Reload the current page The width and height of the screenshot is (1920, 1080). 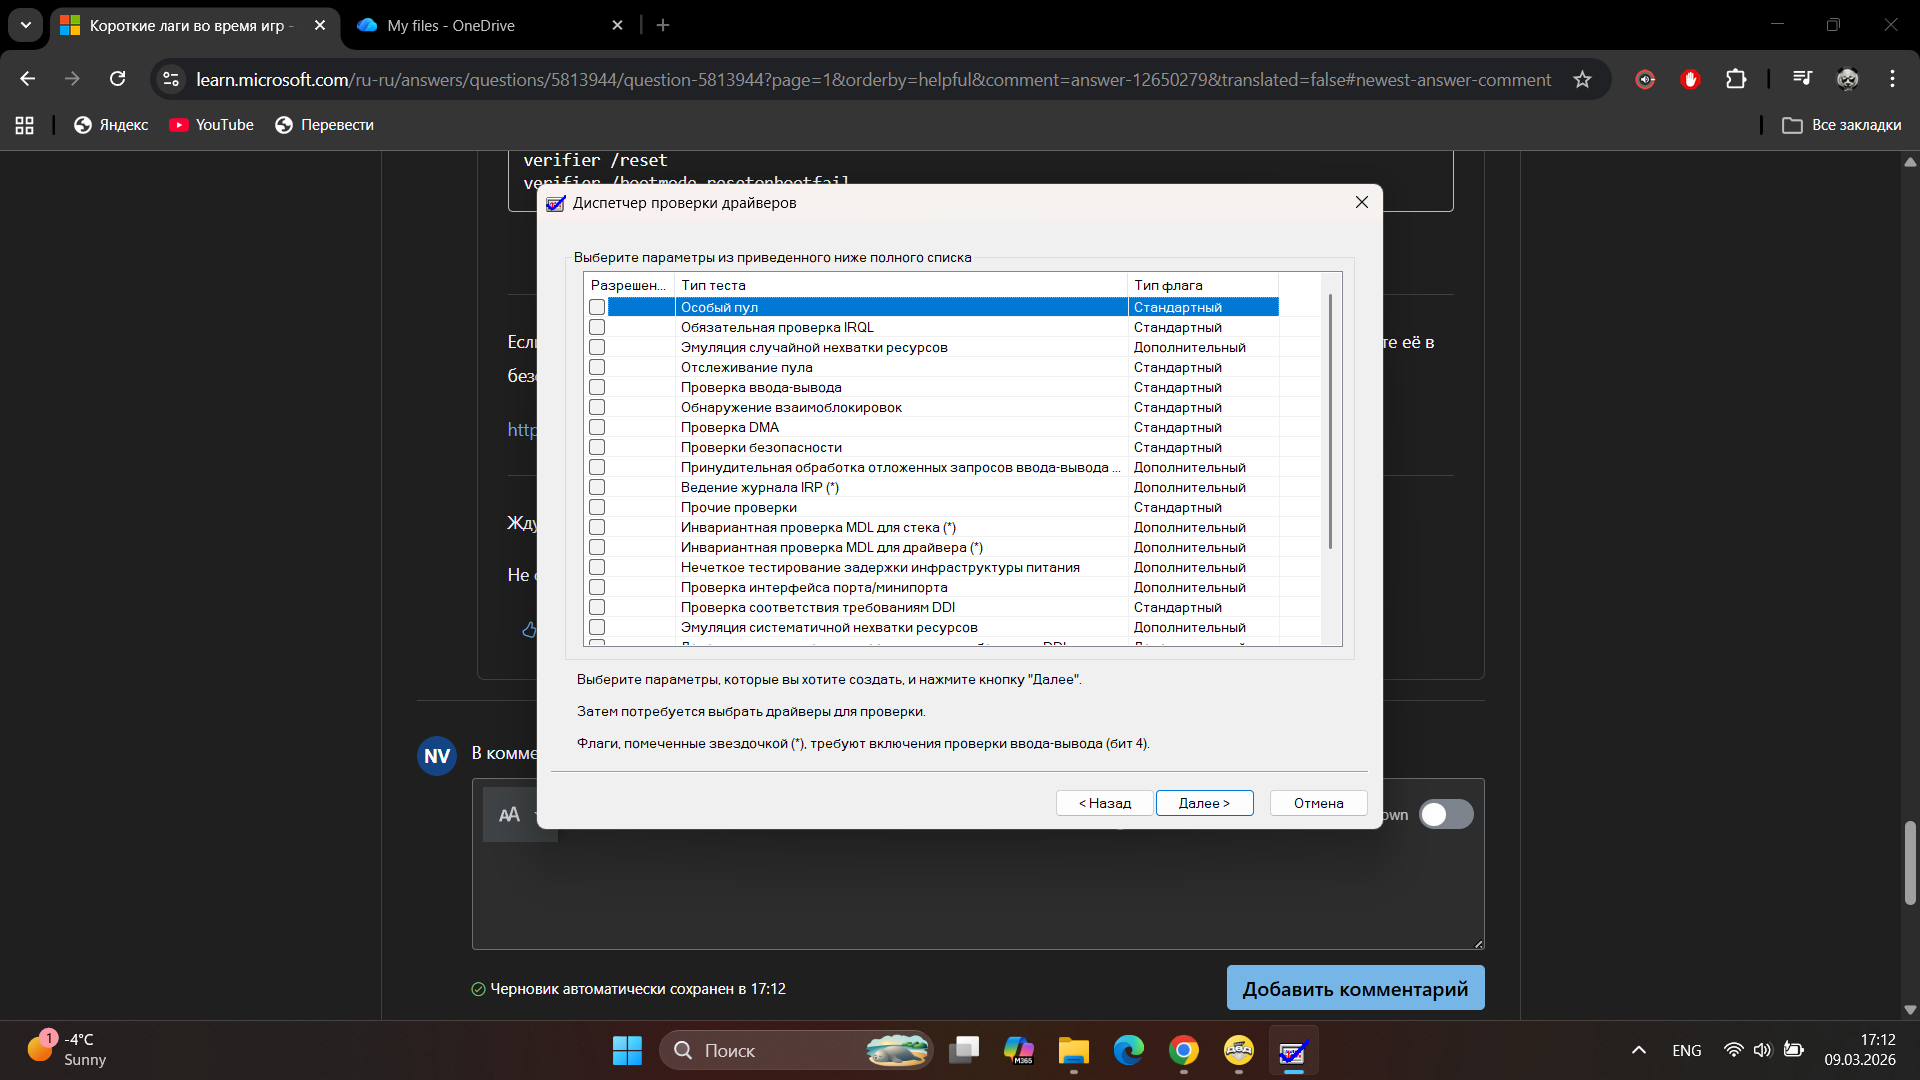click(117, 79)
